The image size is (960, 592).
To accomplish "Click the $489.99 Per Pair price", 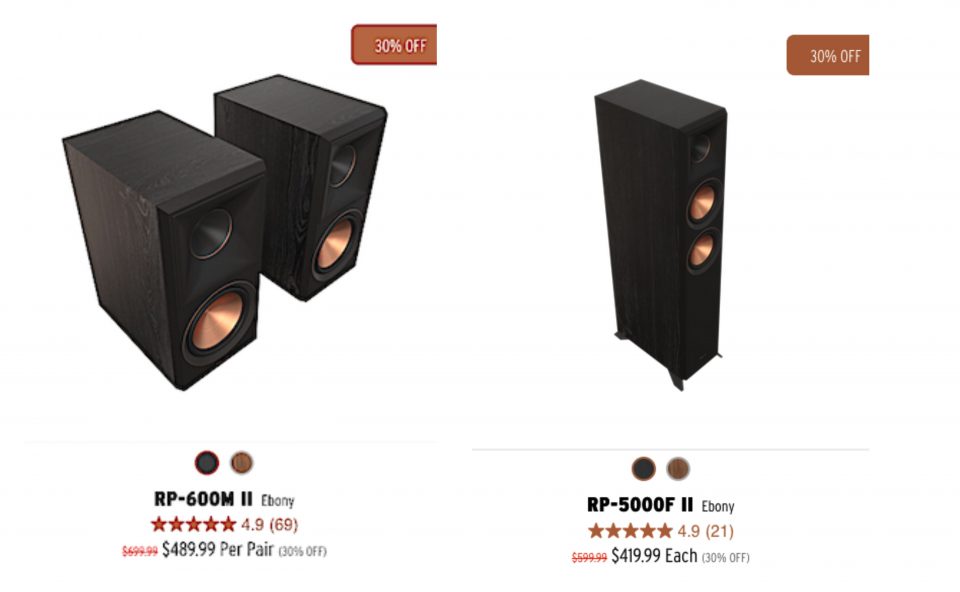I will (x=217, y=550).
